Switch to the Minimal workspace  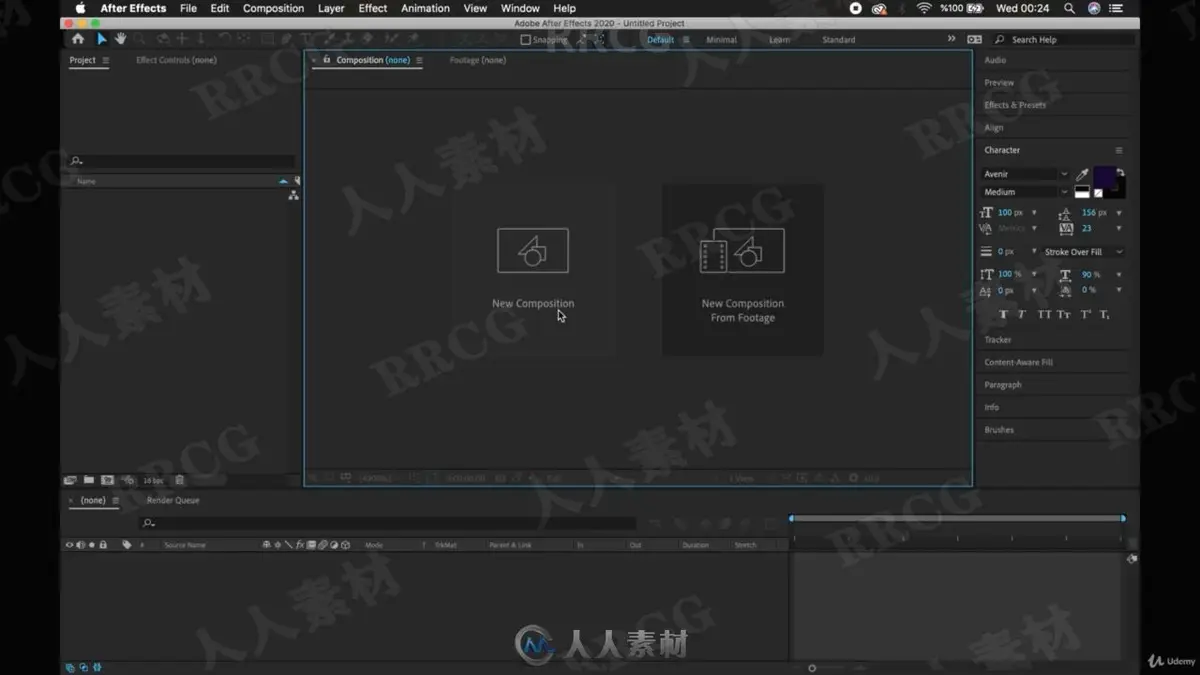pos(721,40)
